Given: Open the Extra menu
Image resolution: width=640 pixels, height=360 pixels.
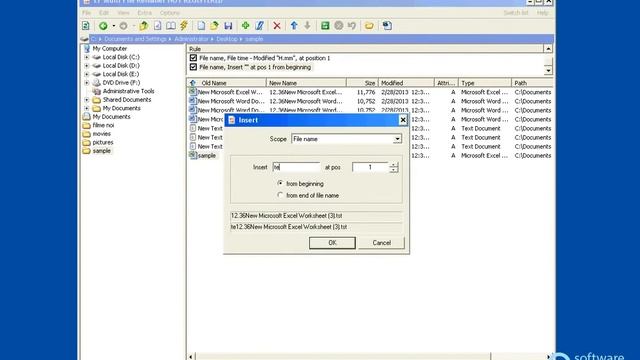Looking at the screenshot, I should (144, 13).
